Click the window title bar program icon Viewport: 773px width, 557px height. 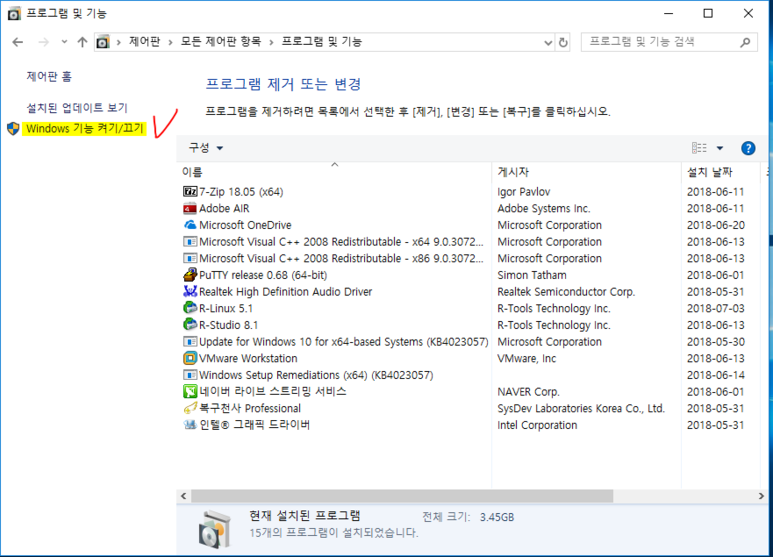pos(14,13)
